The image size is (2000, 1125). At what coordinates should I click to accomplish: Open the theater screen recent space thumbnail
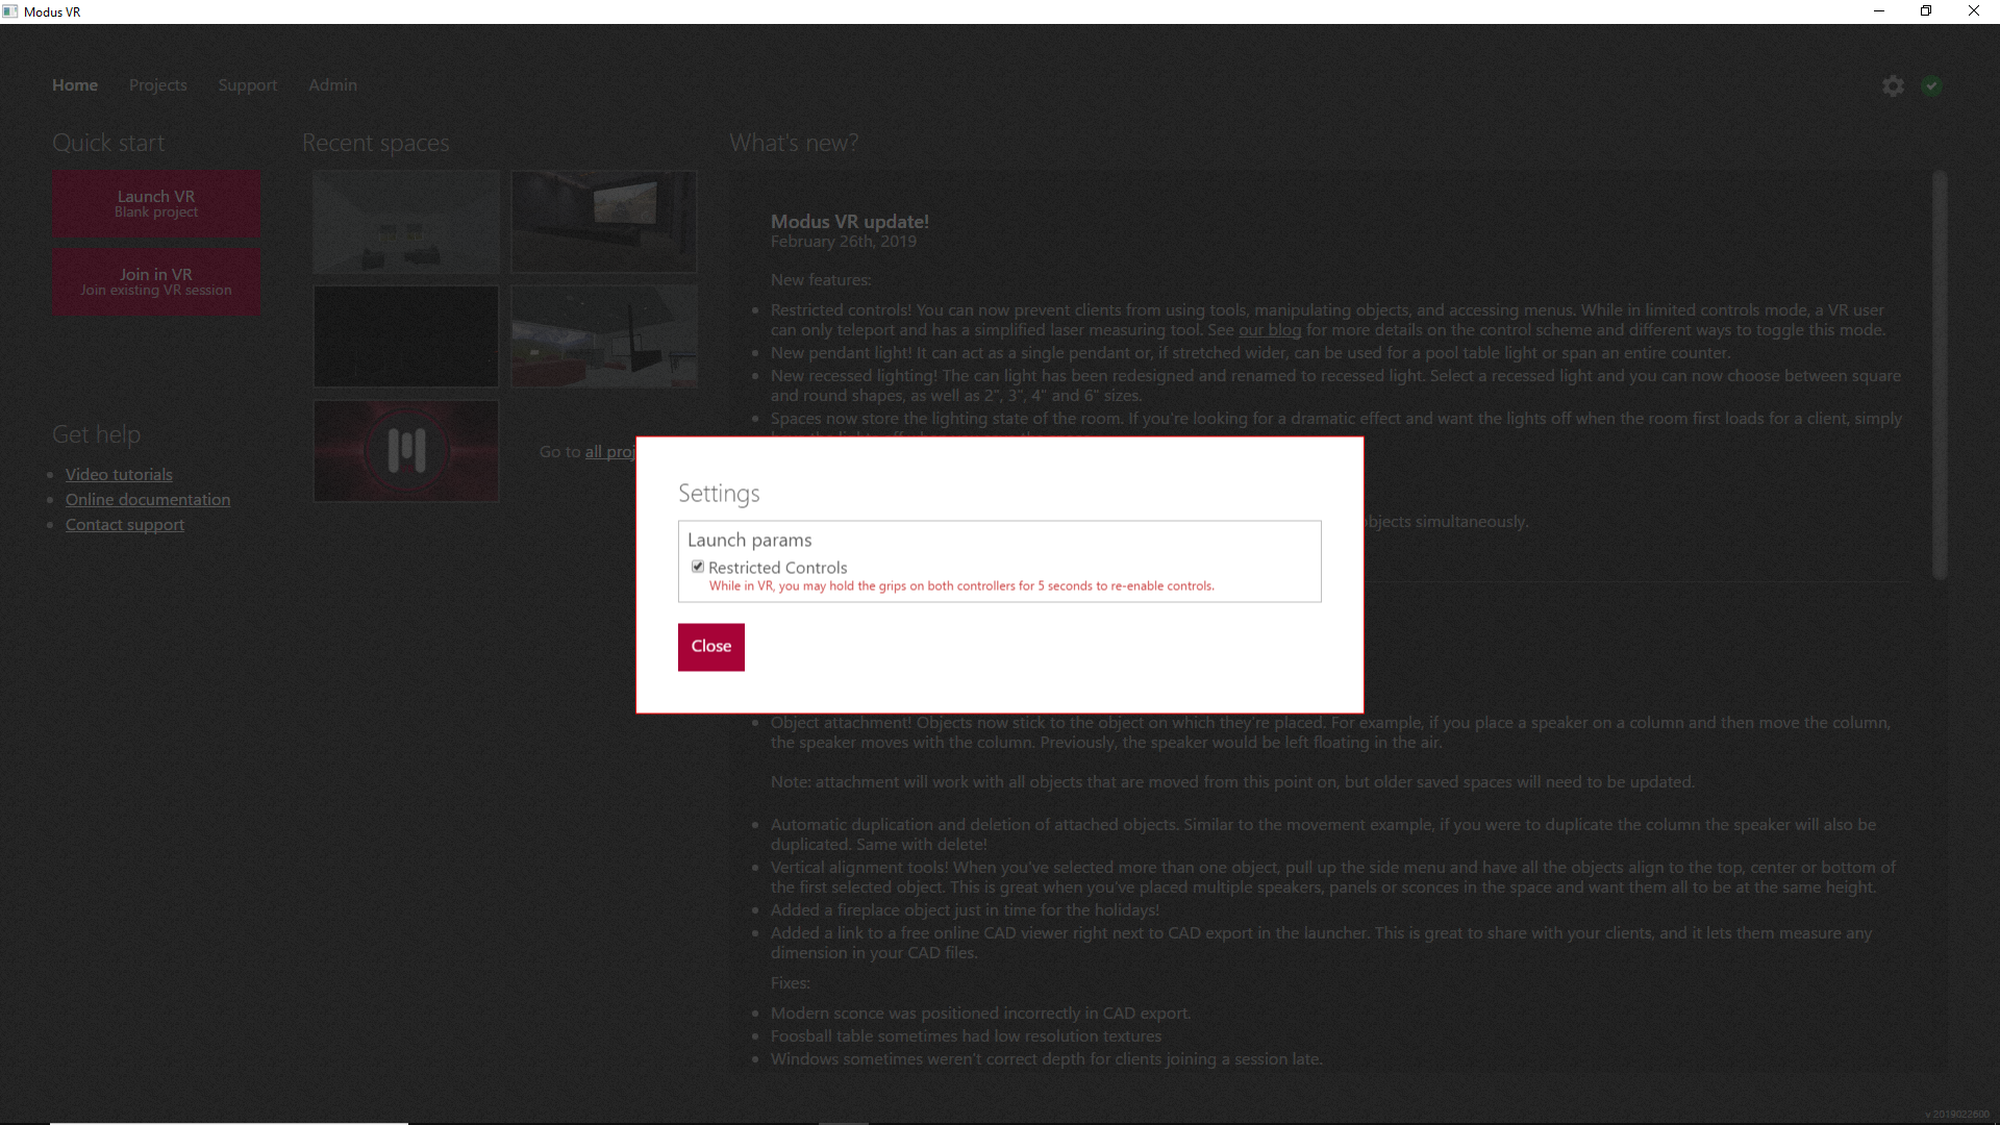click(604, 221)
